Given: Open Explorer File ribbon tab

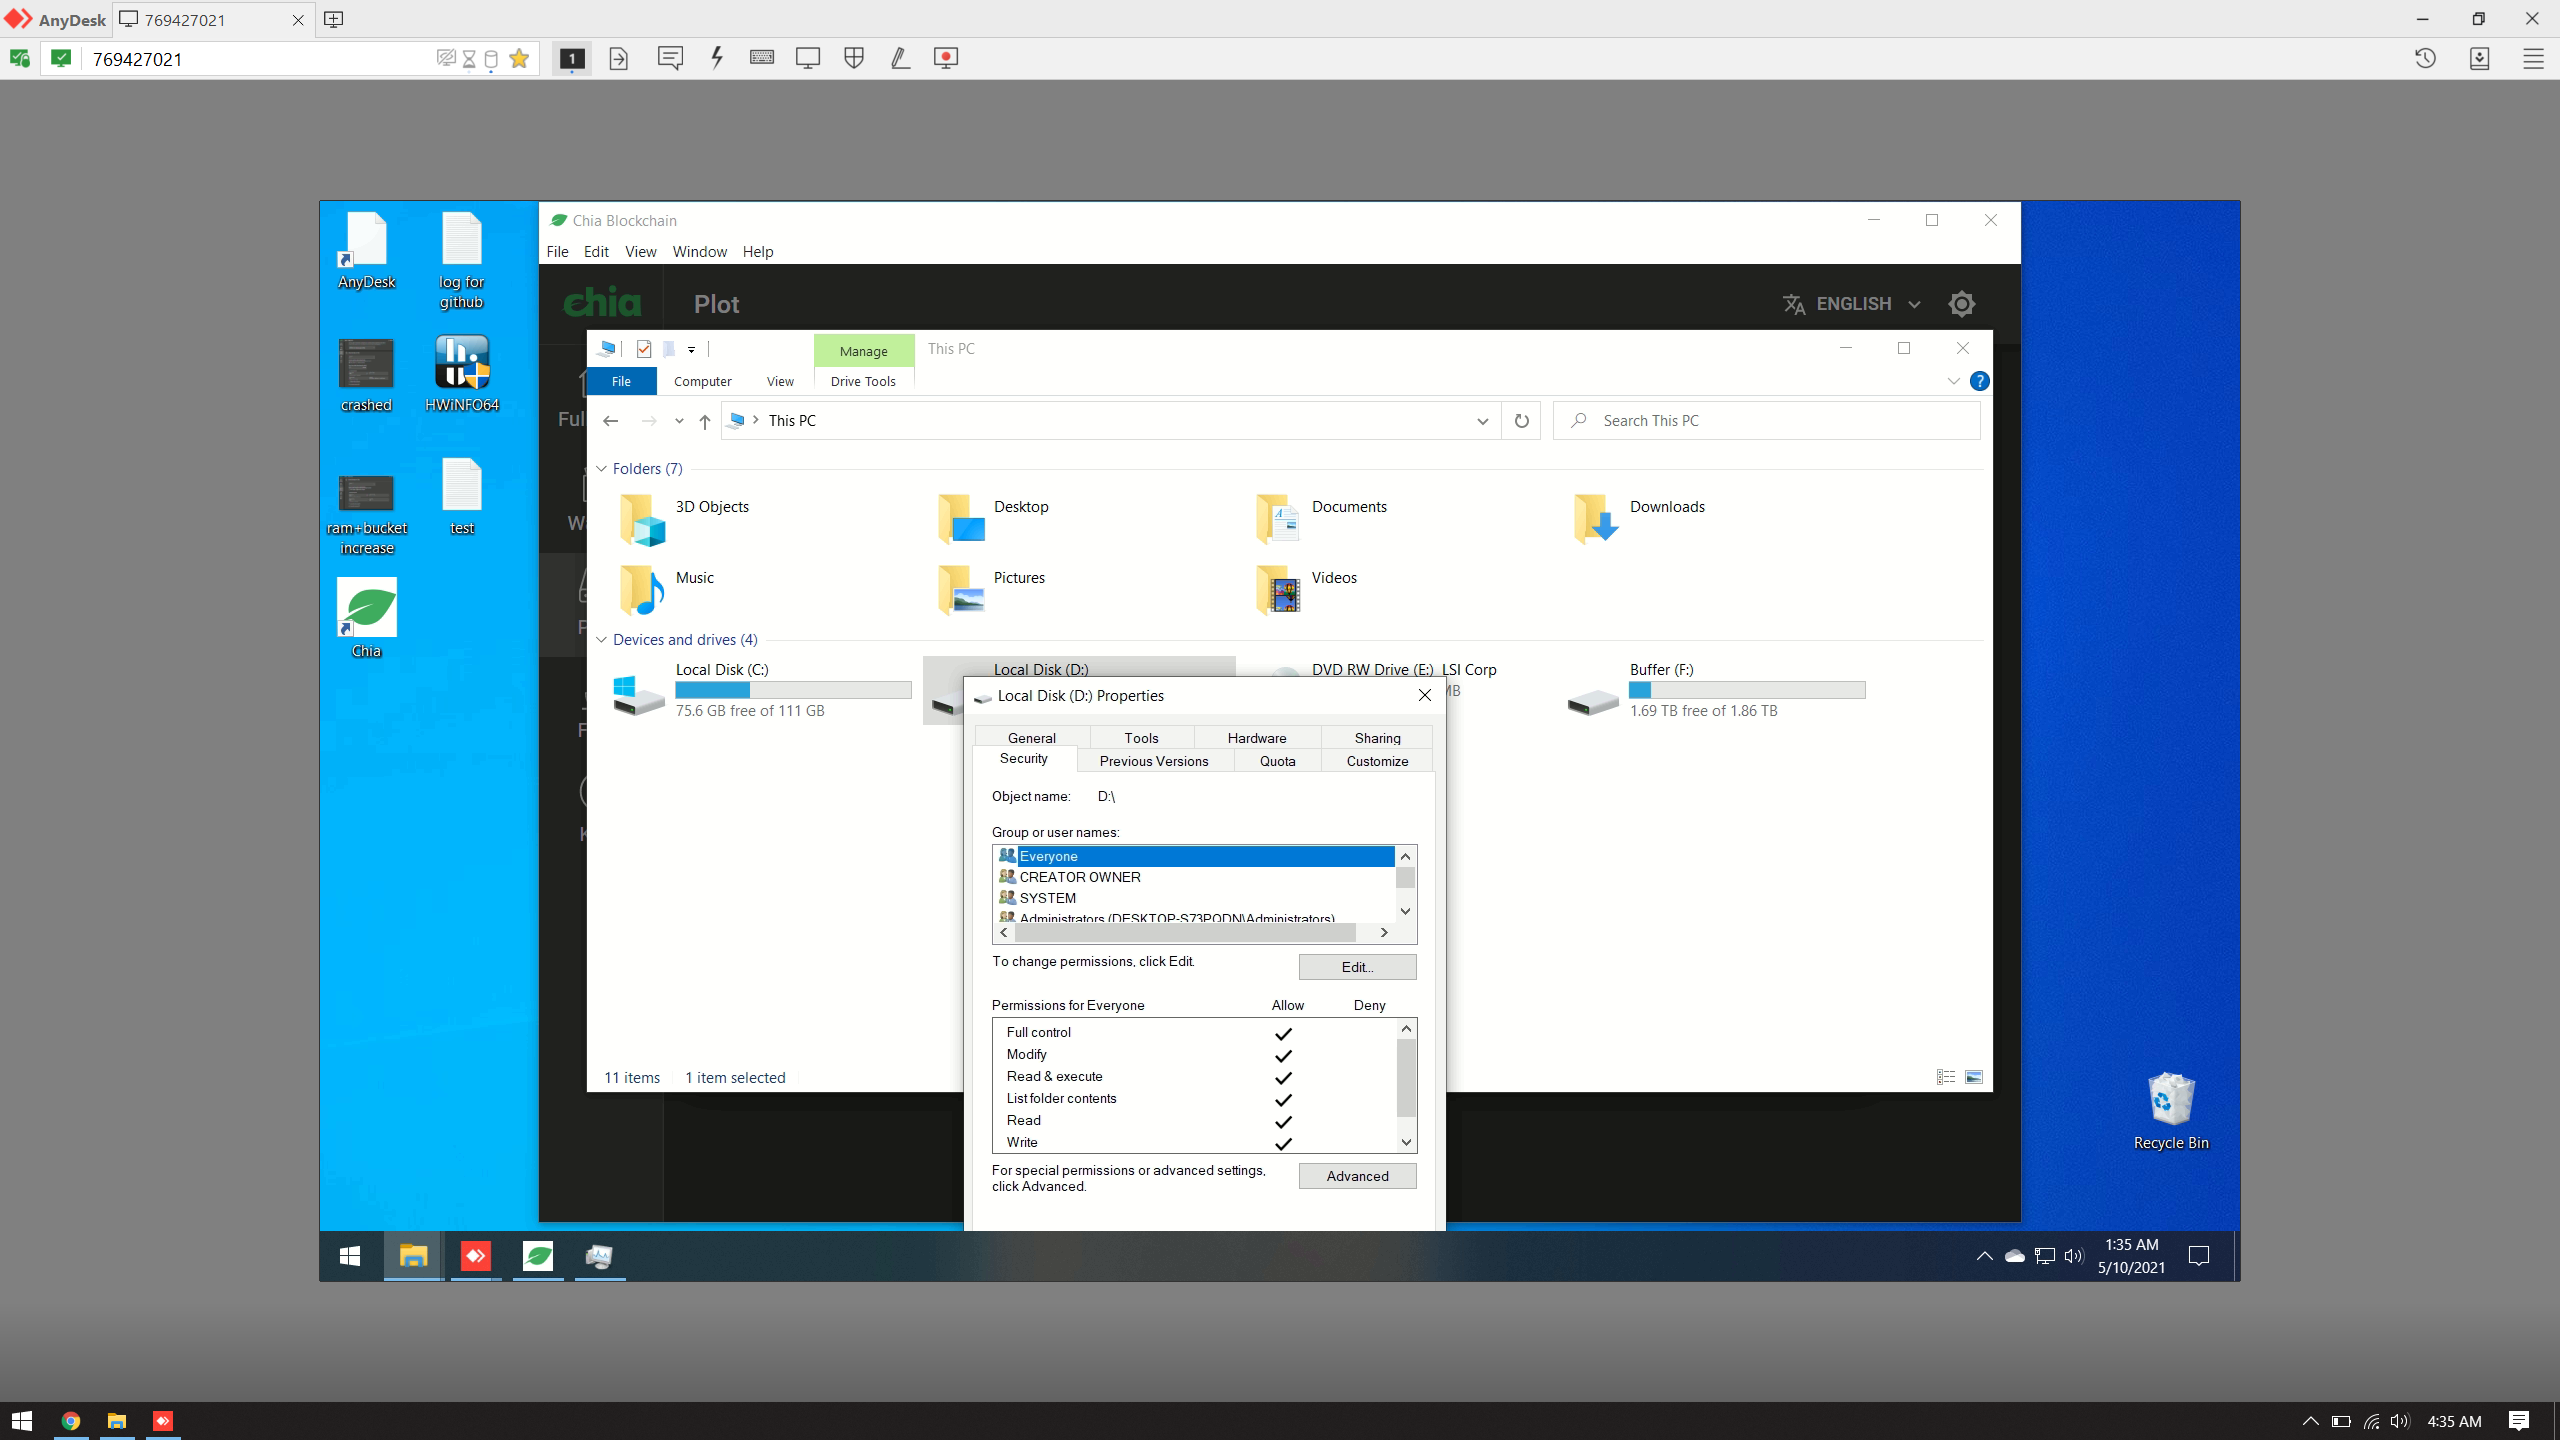Looking at the screenshot, I should [621, 381].
